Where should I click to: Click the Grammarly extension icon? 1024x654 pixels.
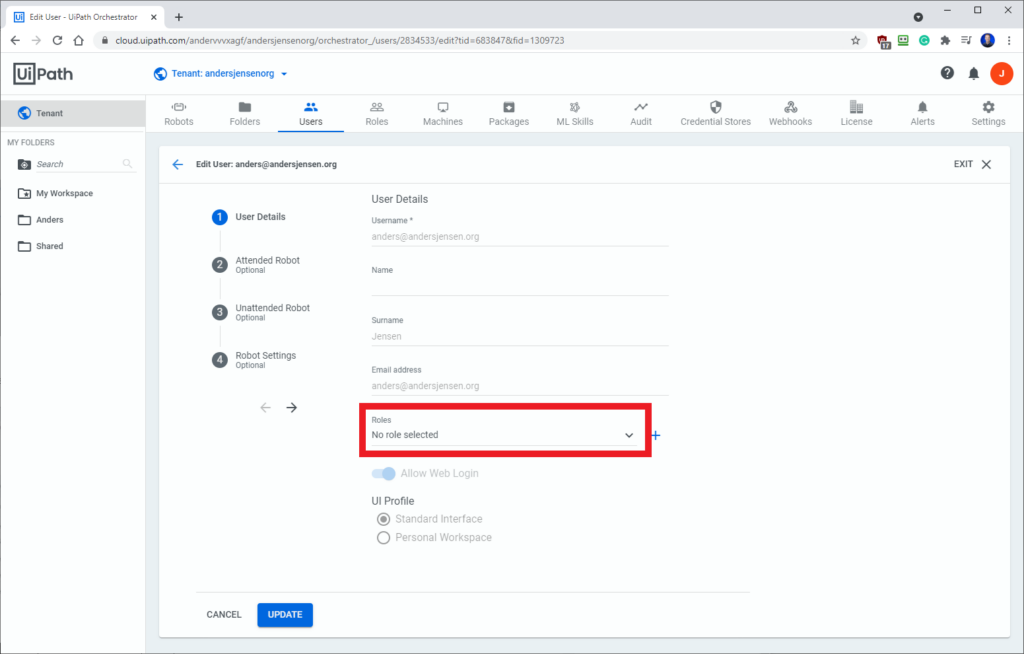click(924, 41)
